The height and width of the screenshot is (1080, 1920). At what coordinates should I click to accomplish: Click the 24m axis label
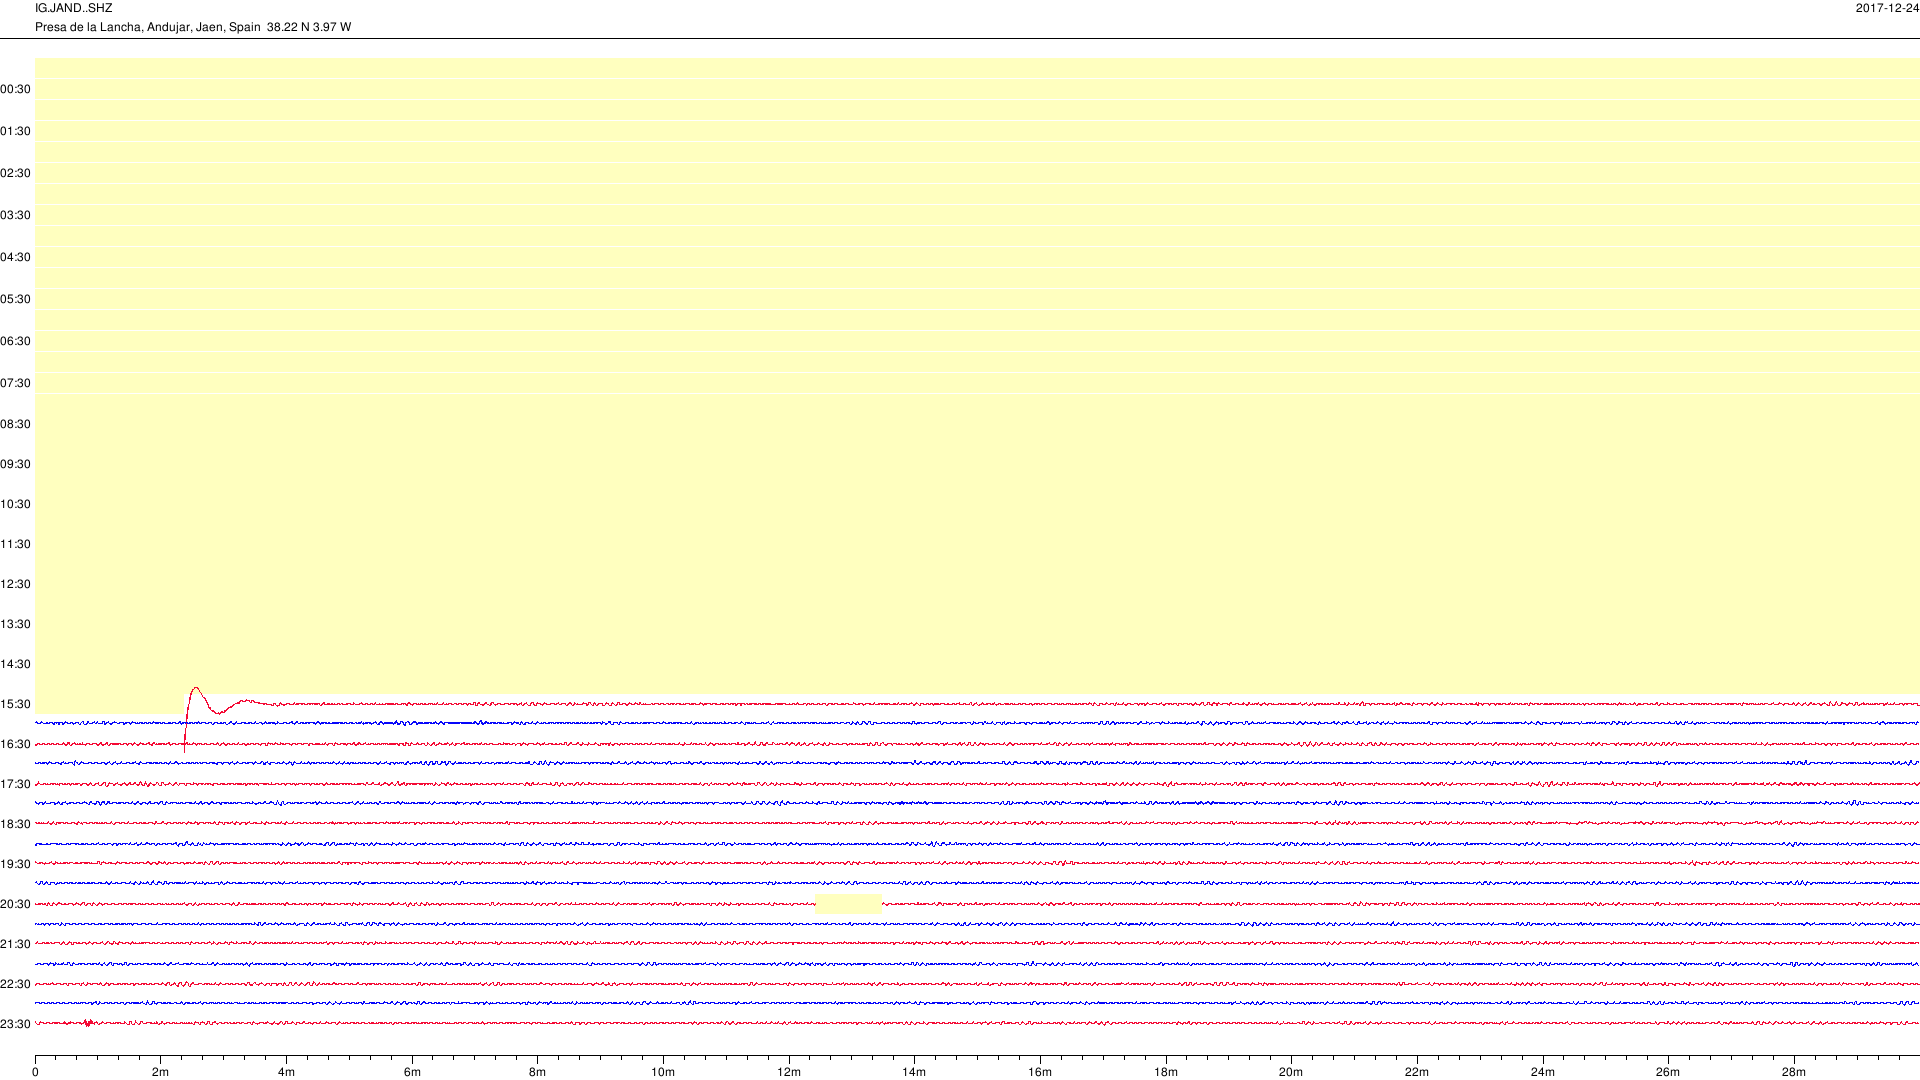pyautogui.click(x=1543, y=1072)
